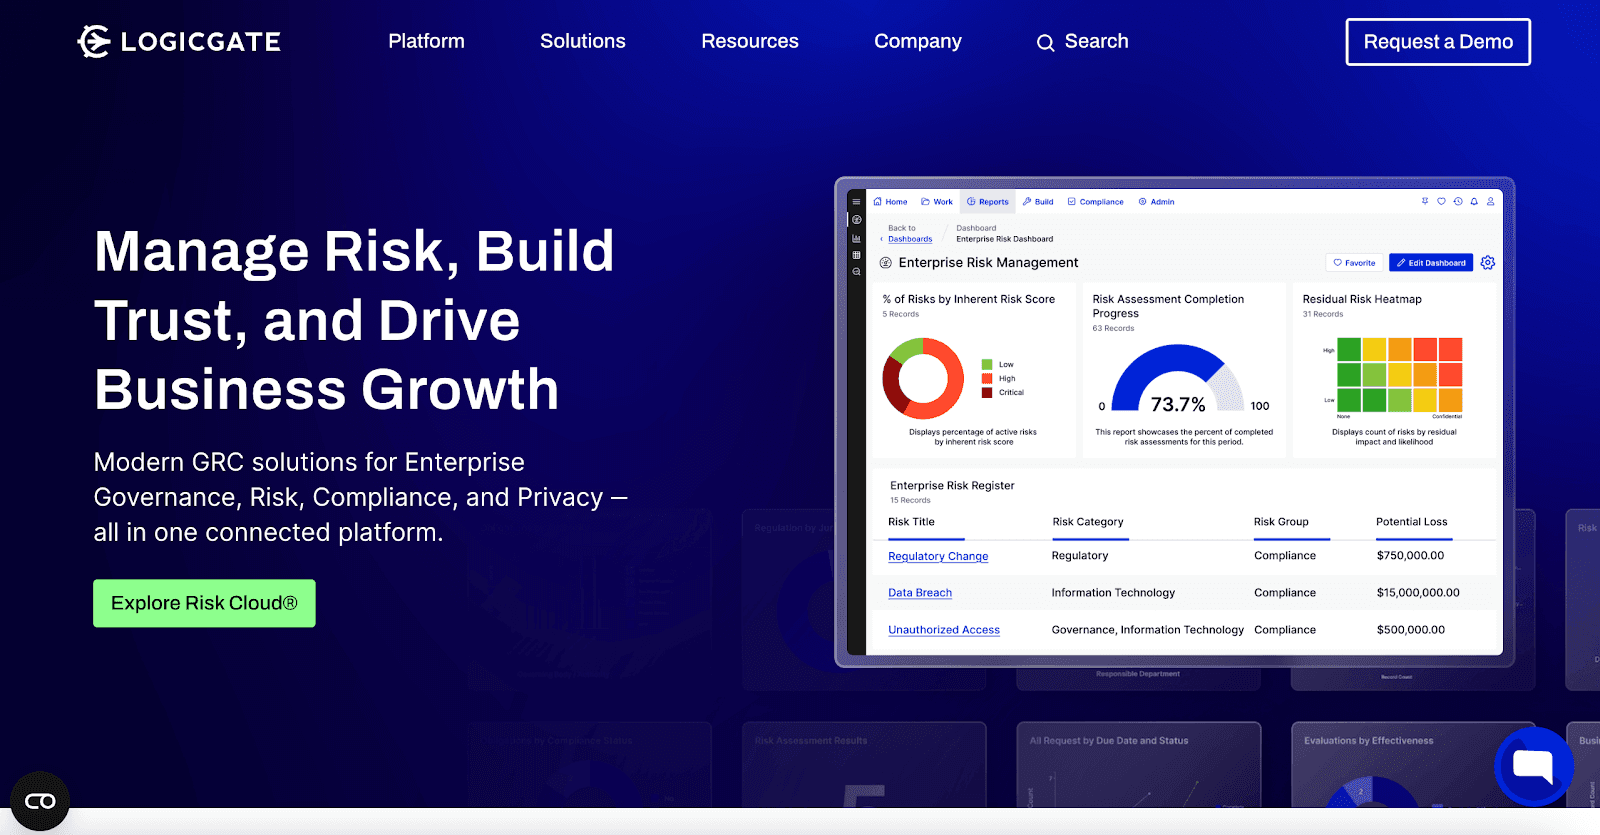Screen dimensions: 1600x835
Task: Open the Unauthorized Access risk link
Action: point(944,630)
